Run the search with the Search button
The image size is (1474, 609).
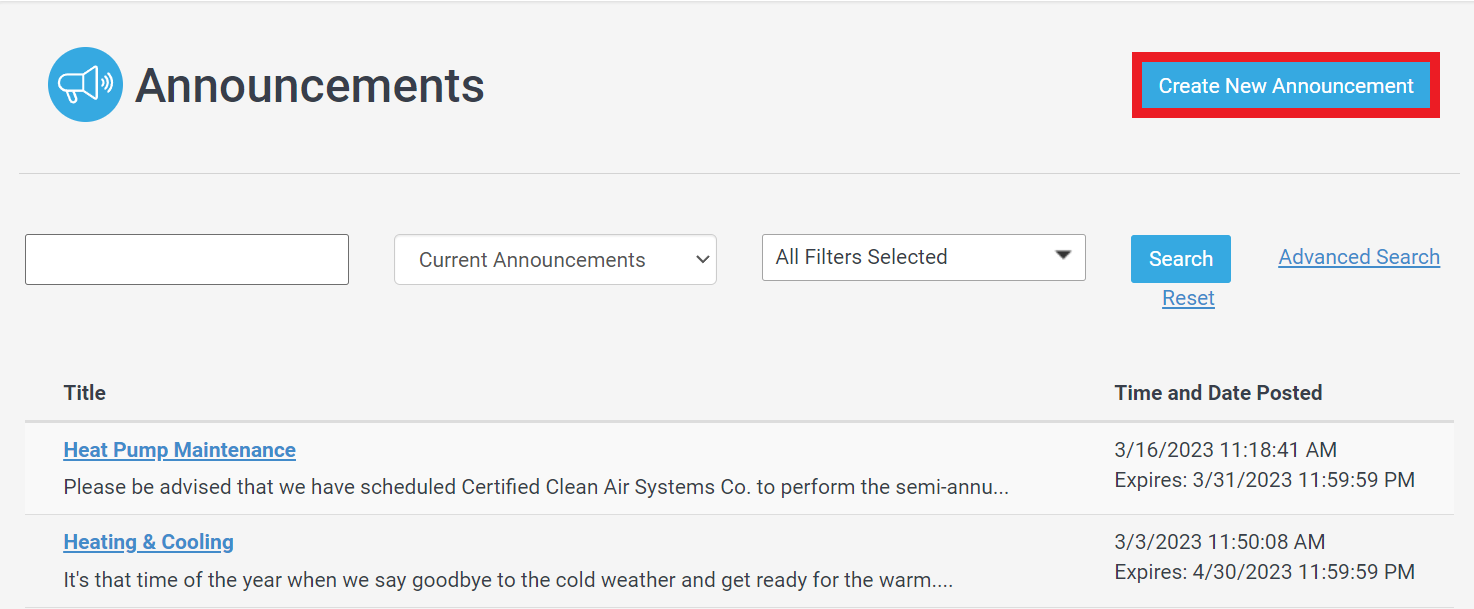tap(1181, 259)
